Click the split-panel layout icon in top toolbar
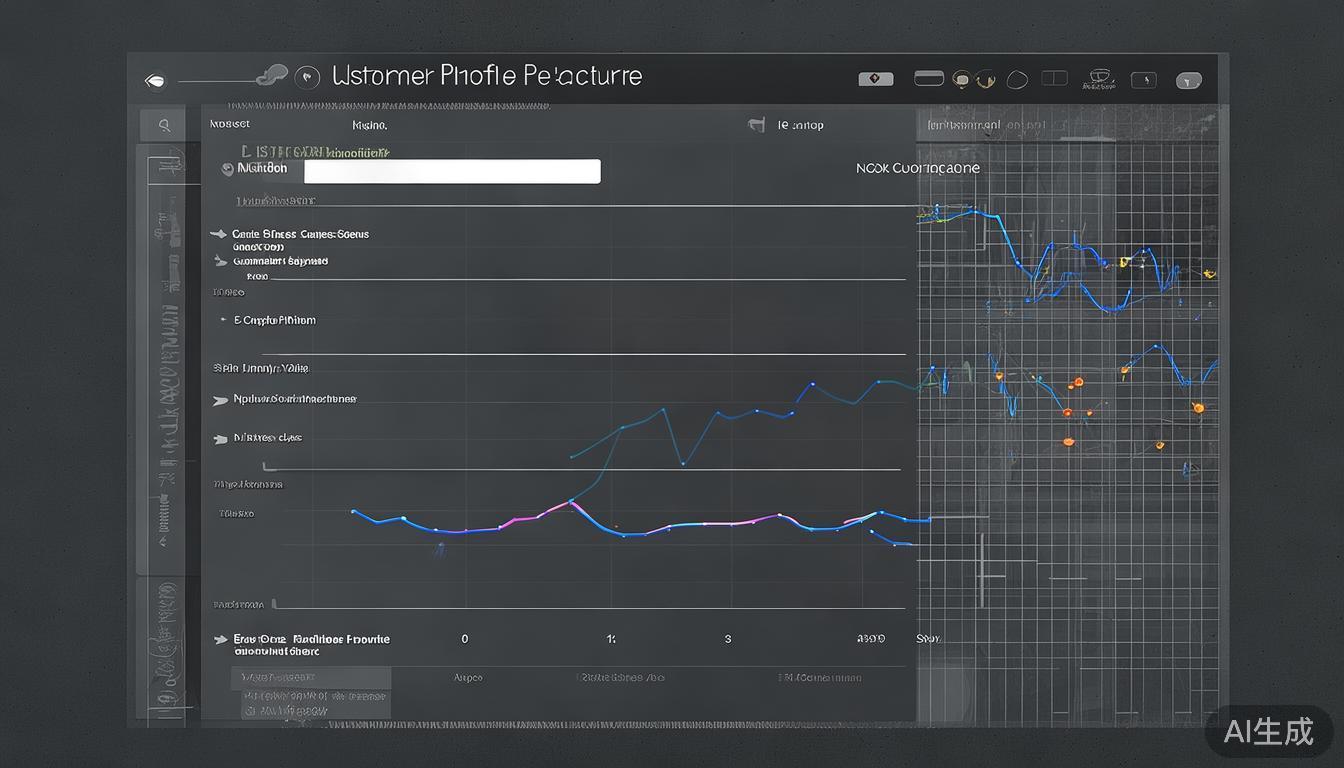Screen dimensions: 1344x768 (x=1054, y=78)
